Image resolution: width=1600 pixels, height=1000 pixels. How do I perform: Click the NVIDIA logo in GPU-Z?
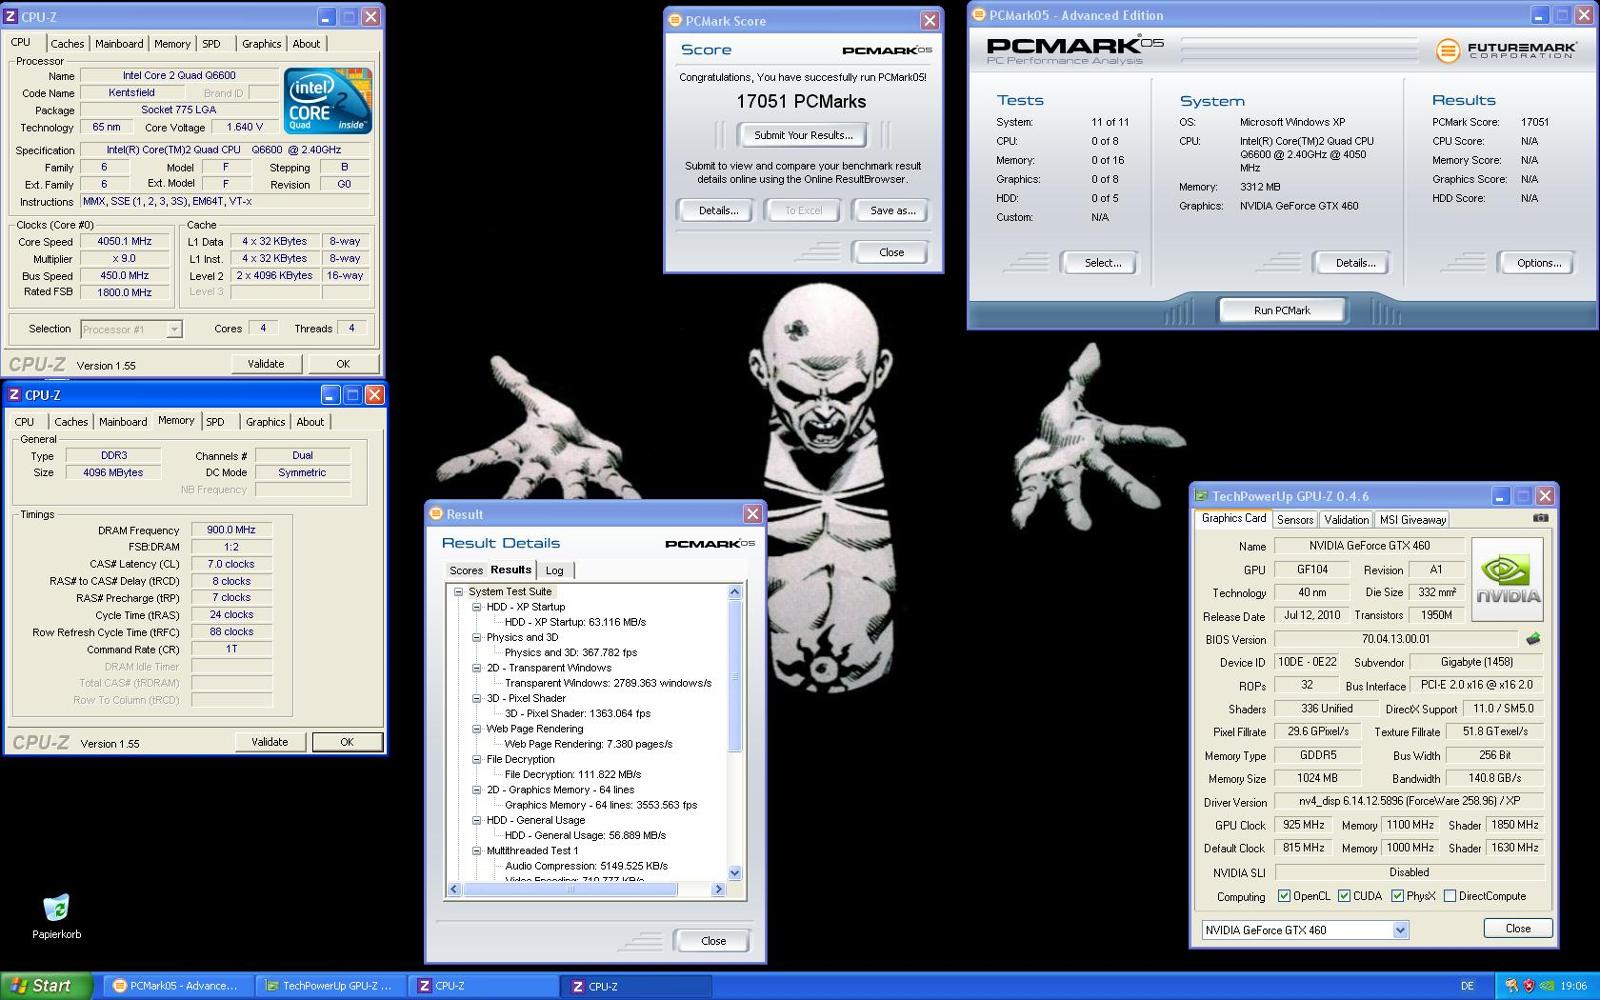pos(1507,579)
